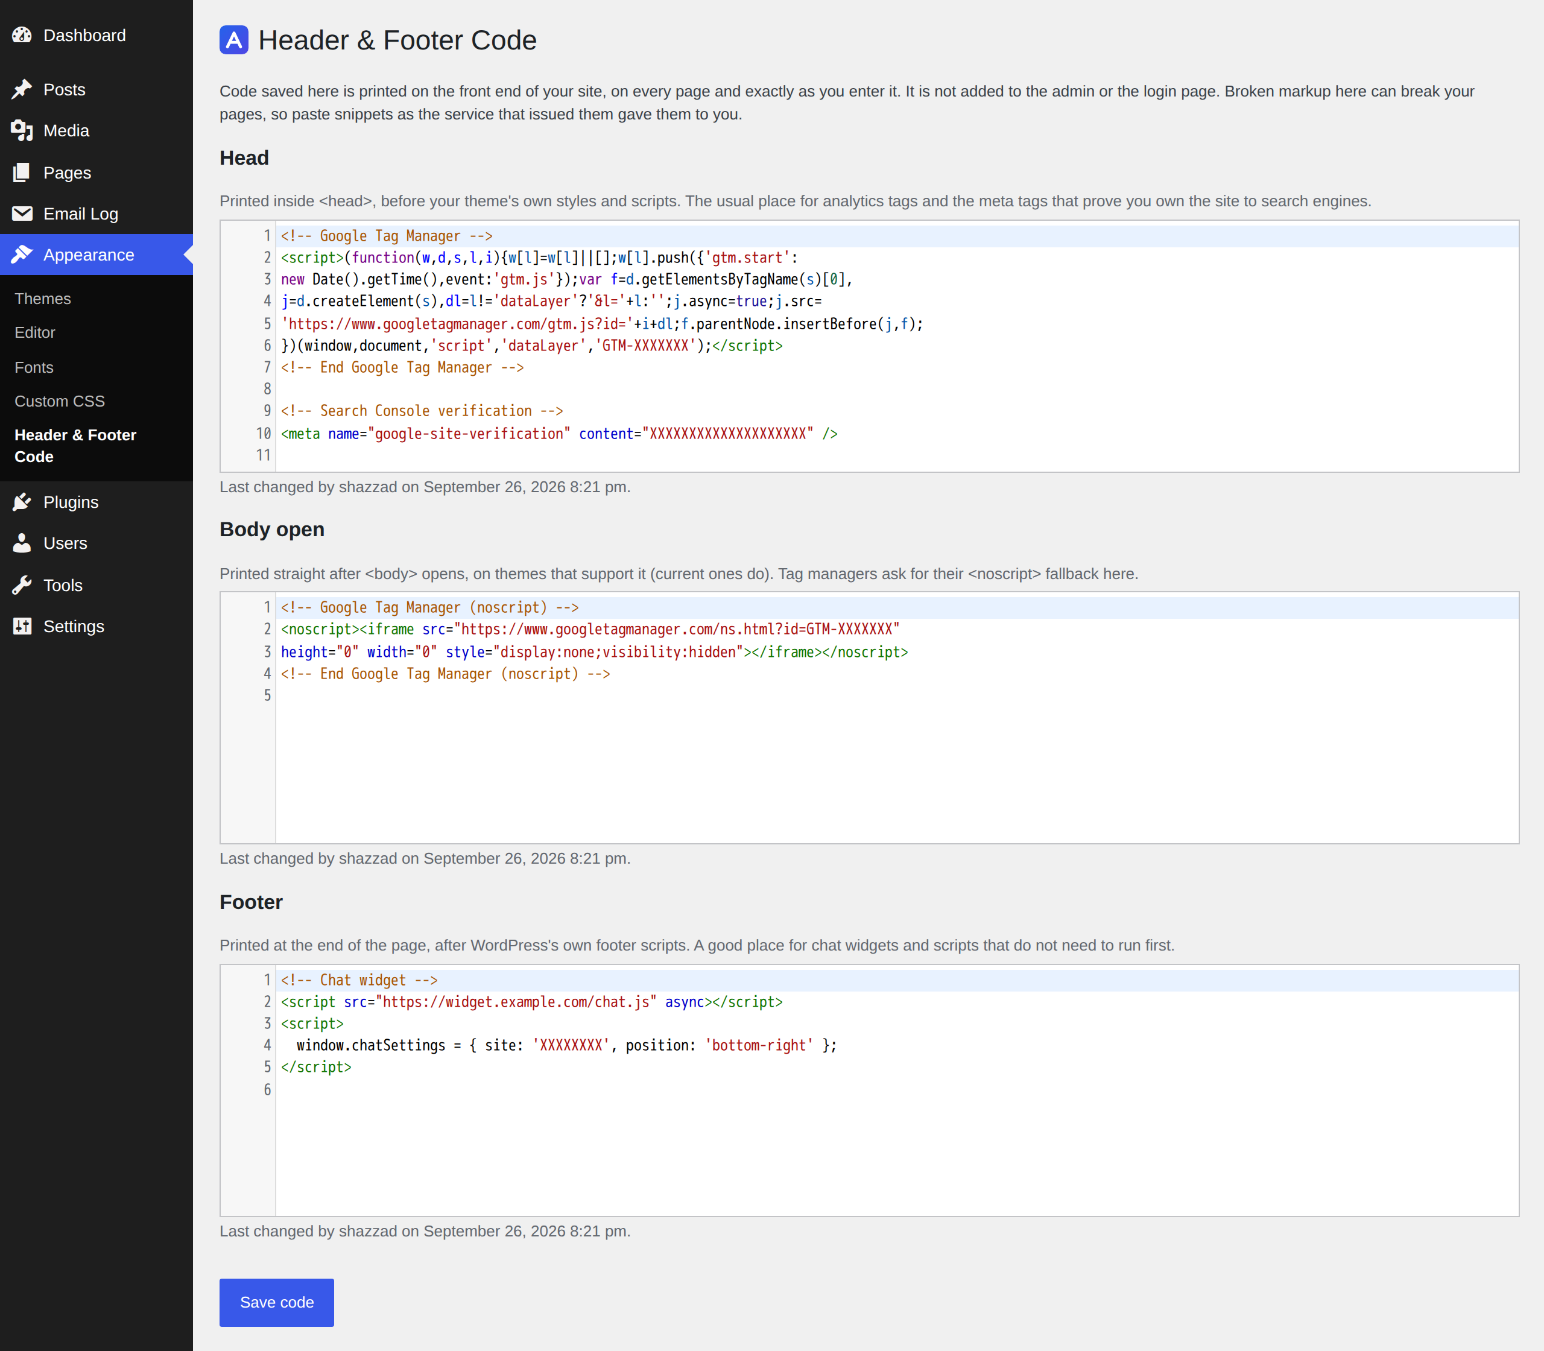
Task: Open the Media menu item
Action: coord(96,131)
